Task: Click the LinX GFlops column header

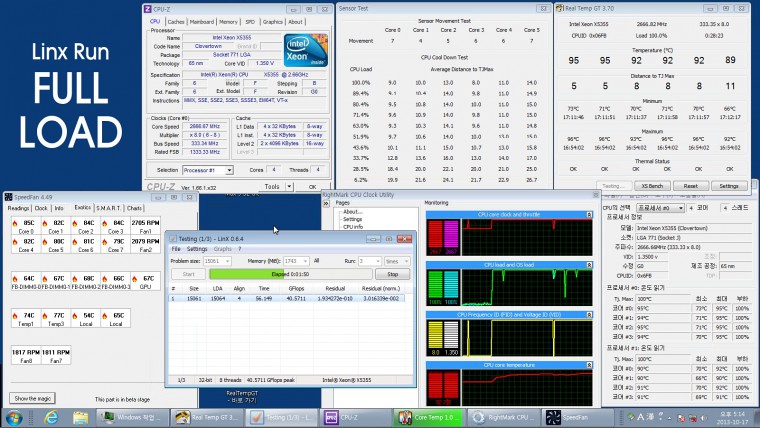Action: point(296,288)
